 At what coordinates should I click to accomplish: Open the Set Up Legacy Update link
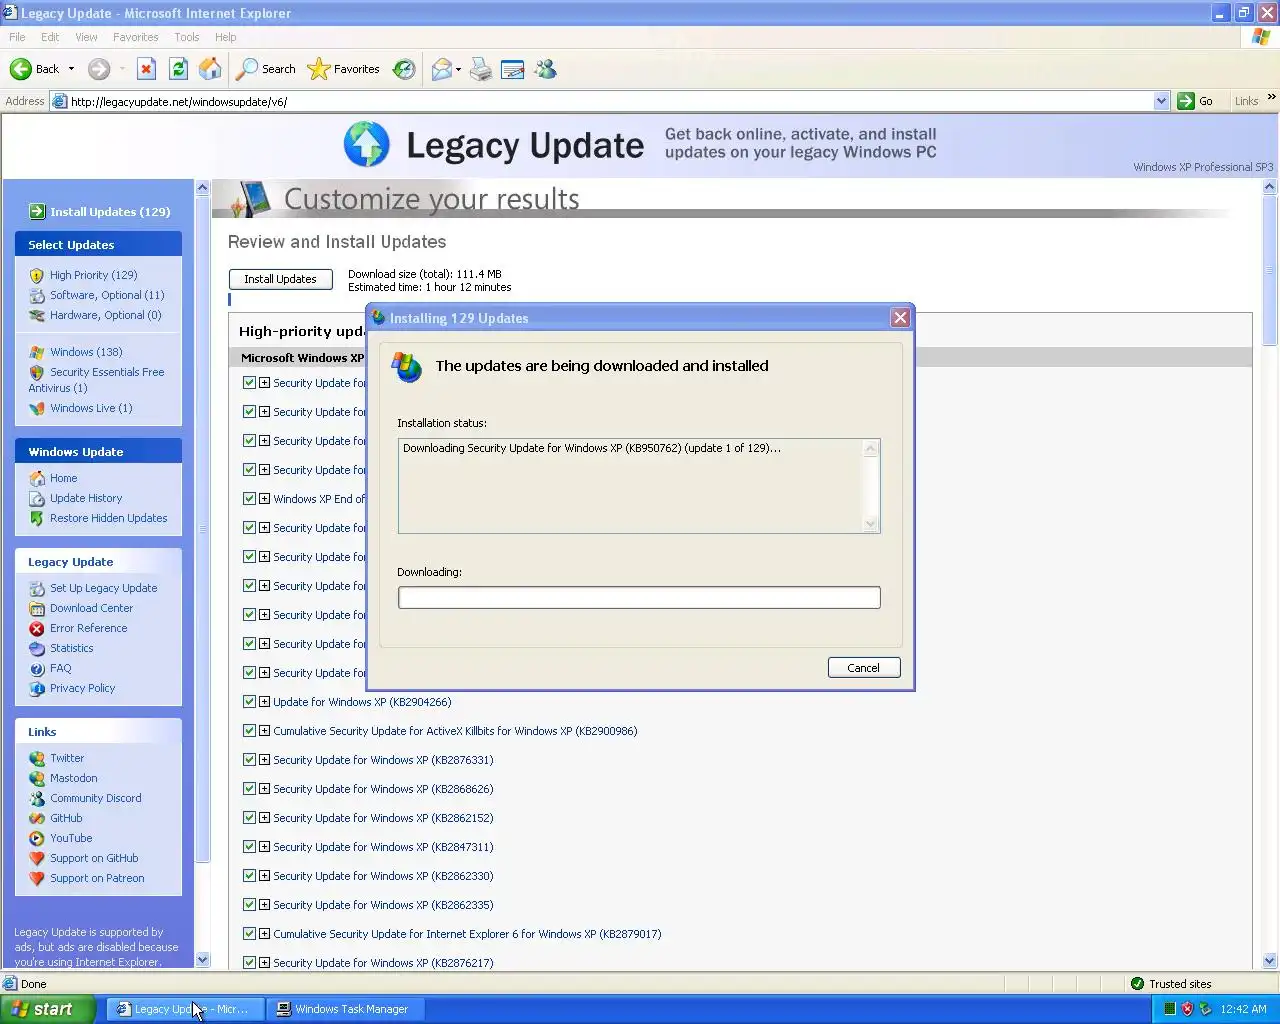pos(103,588)
